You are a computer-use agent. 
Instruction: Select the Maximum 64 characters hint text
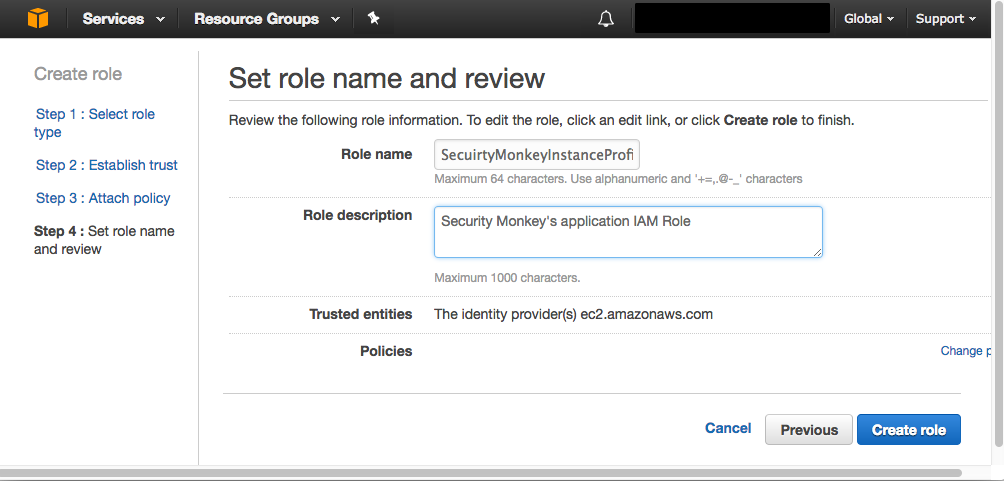point(618,179)
